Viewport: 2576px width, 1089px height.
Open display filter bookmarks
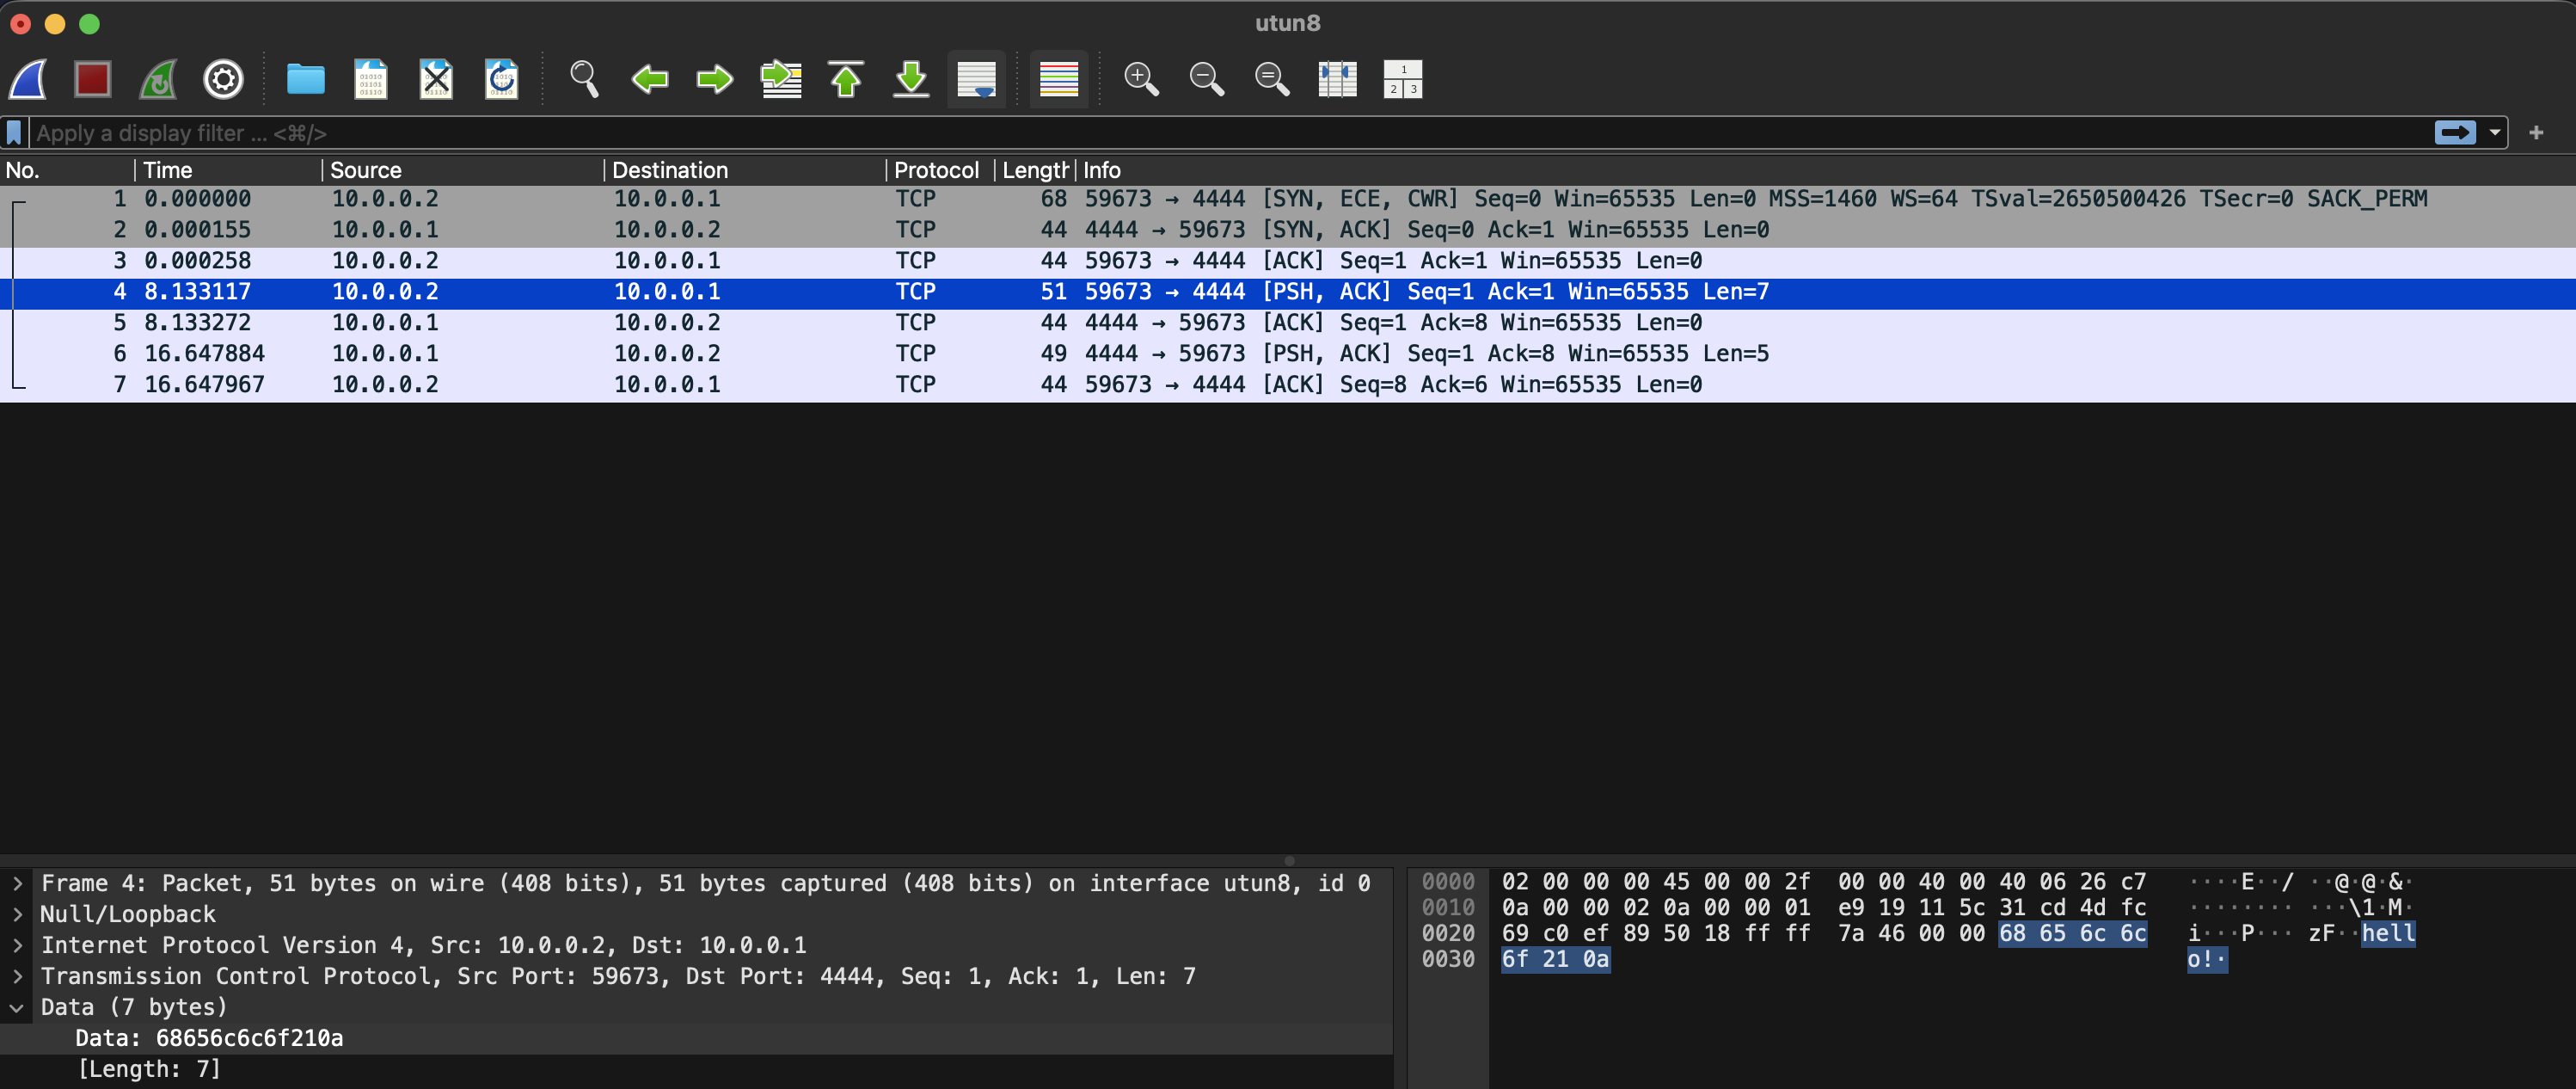14,132
